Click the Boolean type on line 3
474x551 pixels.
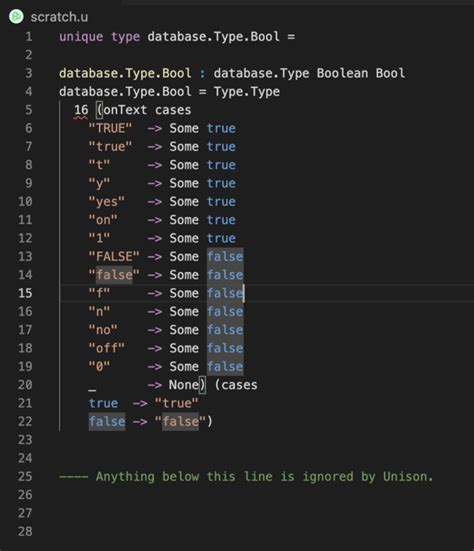(342, 73)
